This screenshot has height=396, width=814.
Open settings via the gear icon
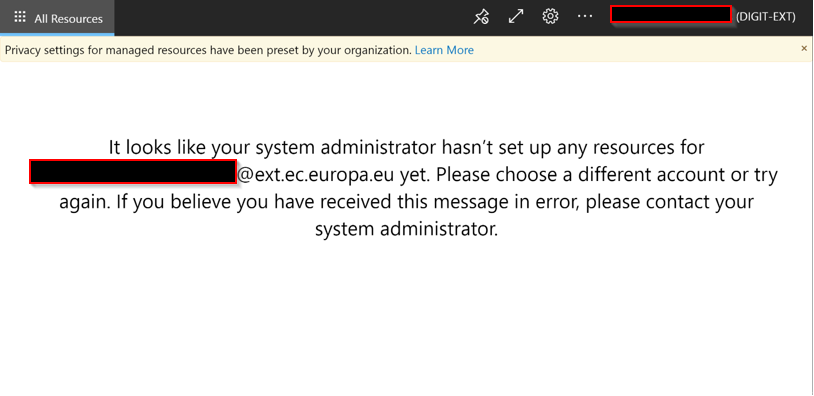(x=550, y=17)
